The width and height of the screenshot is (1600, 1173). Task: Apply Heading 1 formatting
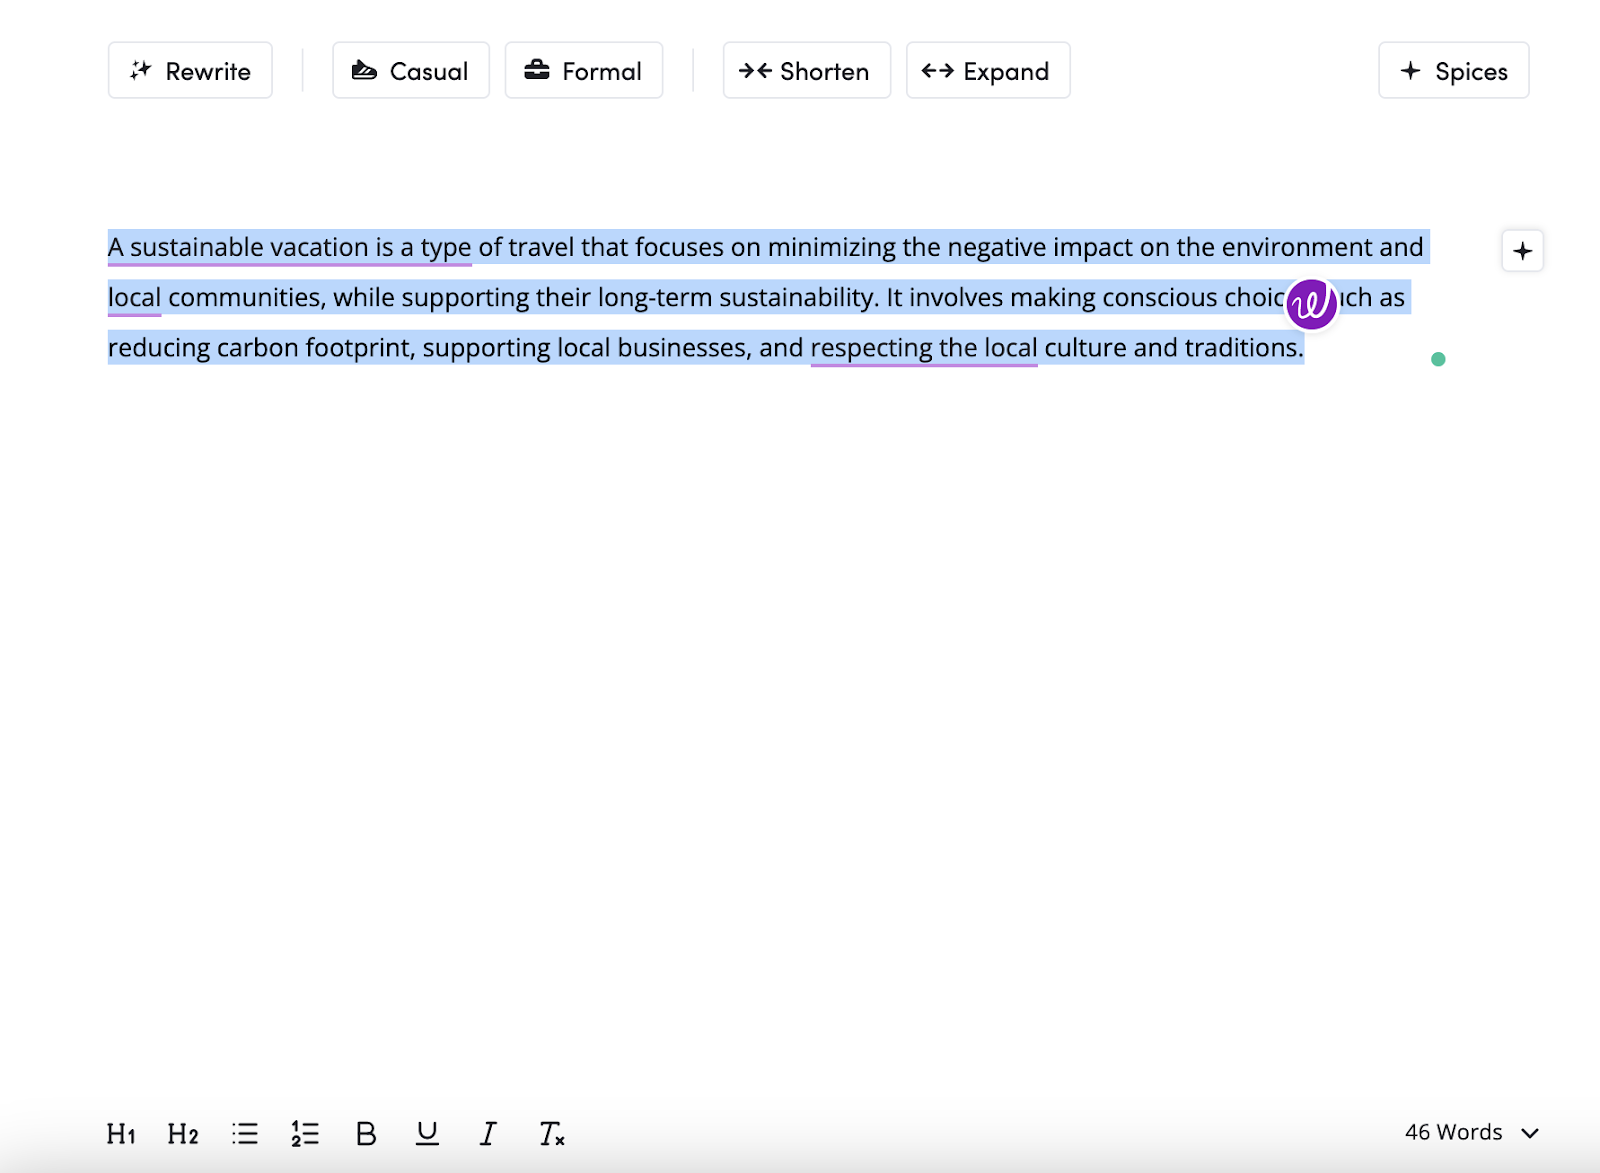(x=121, y=1134)
